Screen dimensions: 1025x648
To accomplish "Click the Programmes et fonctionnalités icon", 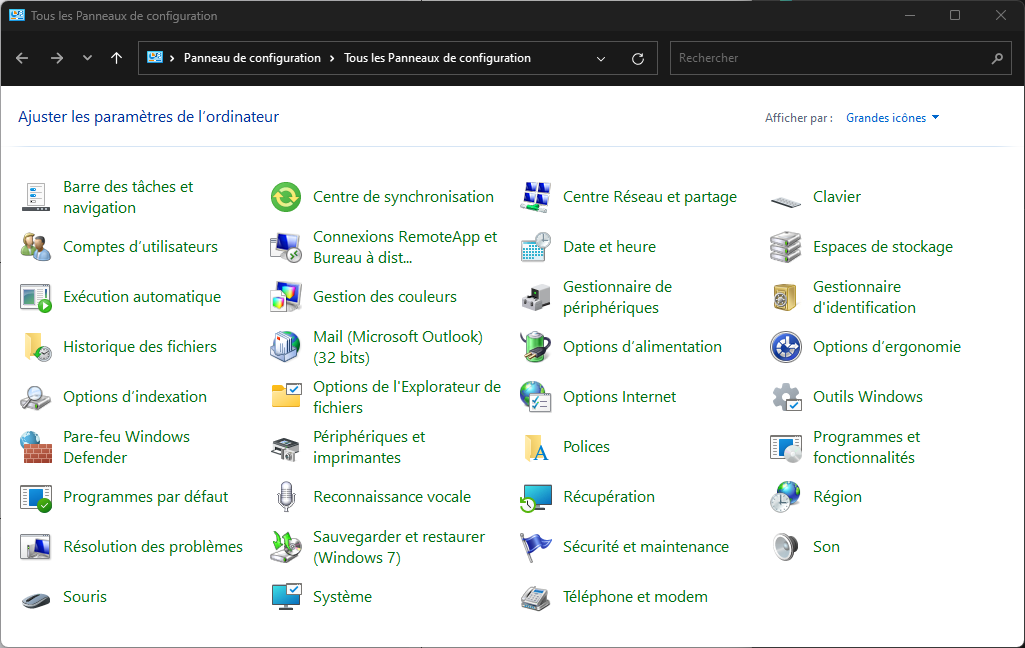I will (x=786, y=447).
